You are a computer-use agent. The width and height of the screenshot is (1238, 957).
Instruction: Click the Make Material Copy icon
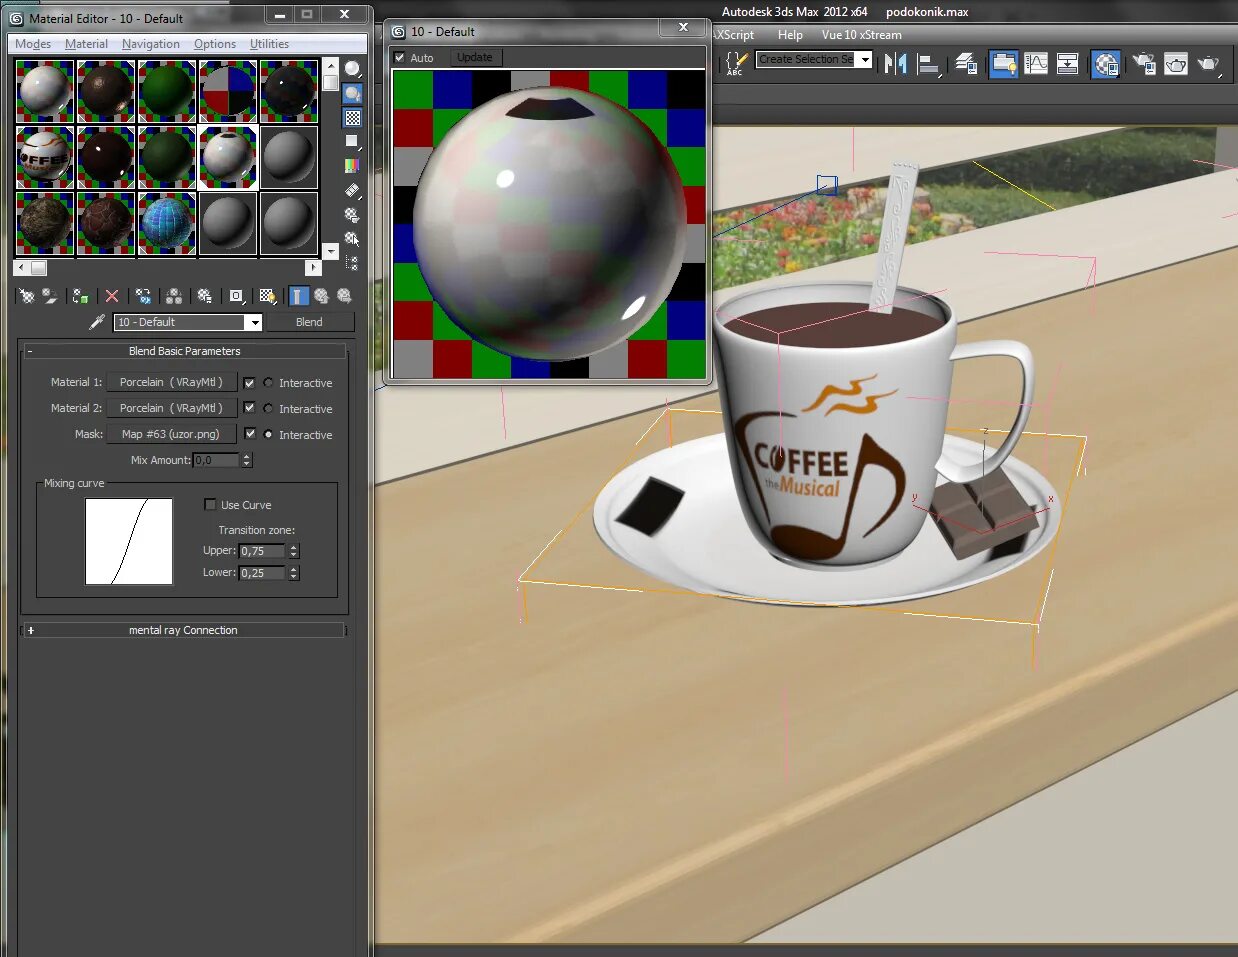click(143, 296)
